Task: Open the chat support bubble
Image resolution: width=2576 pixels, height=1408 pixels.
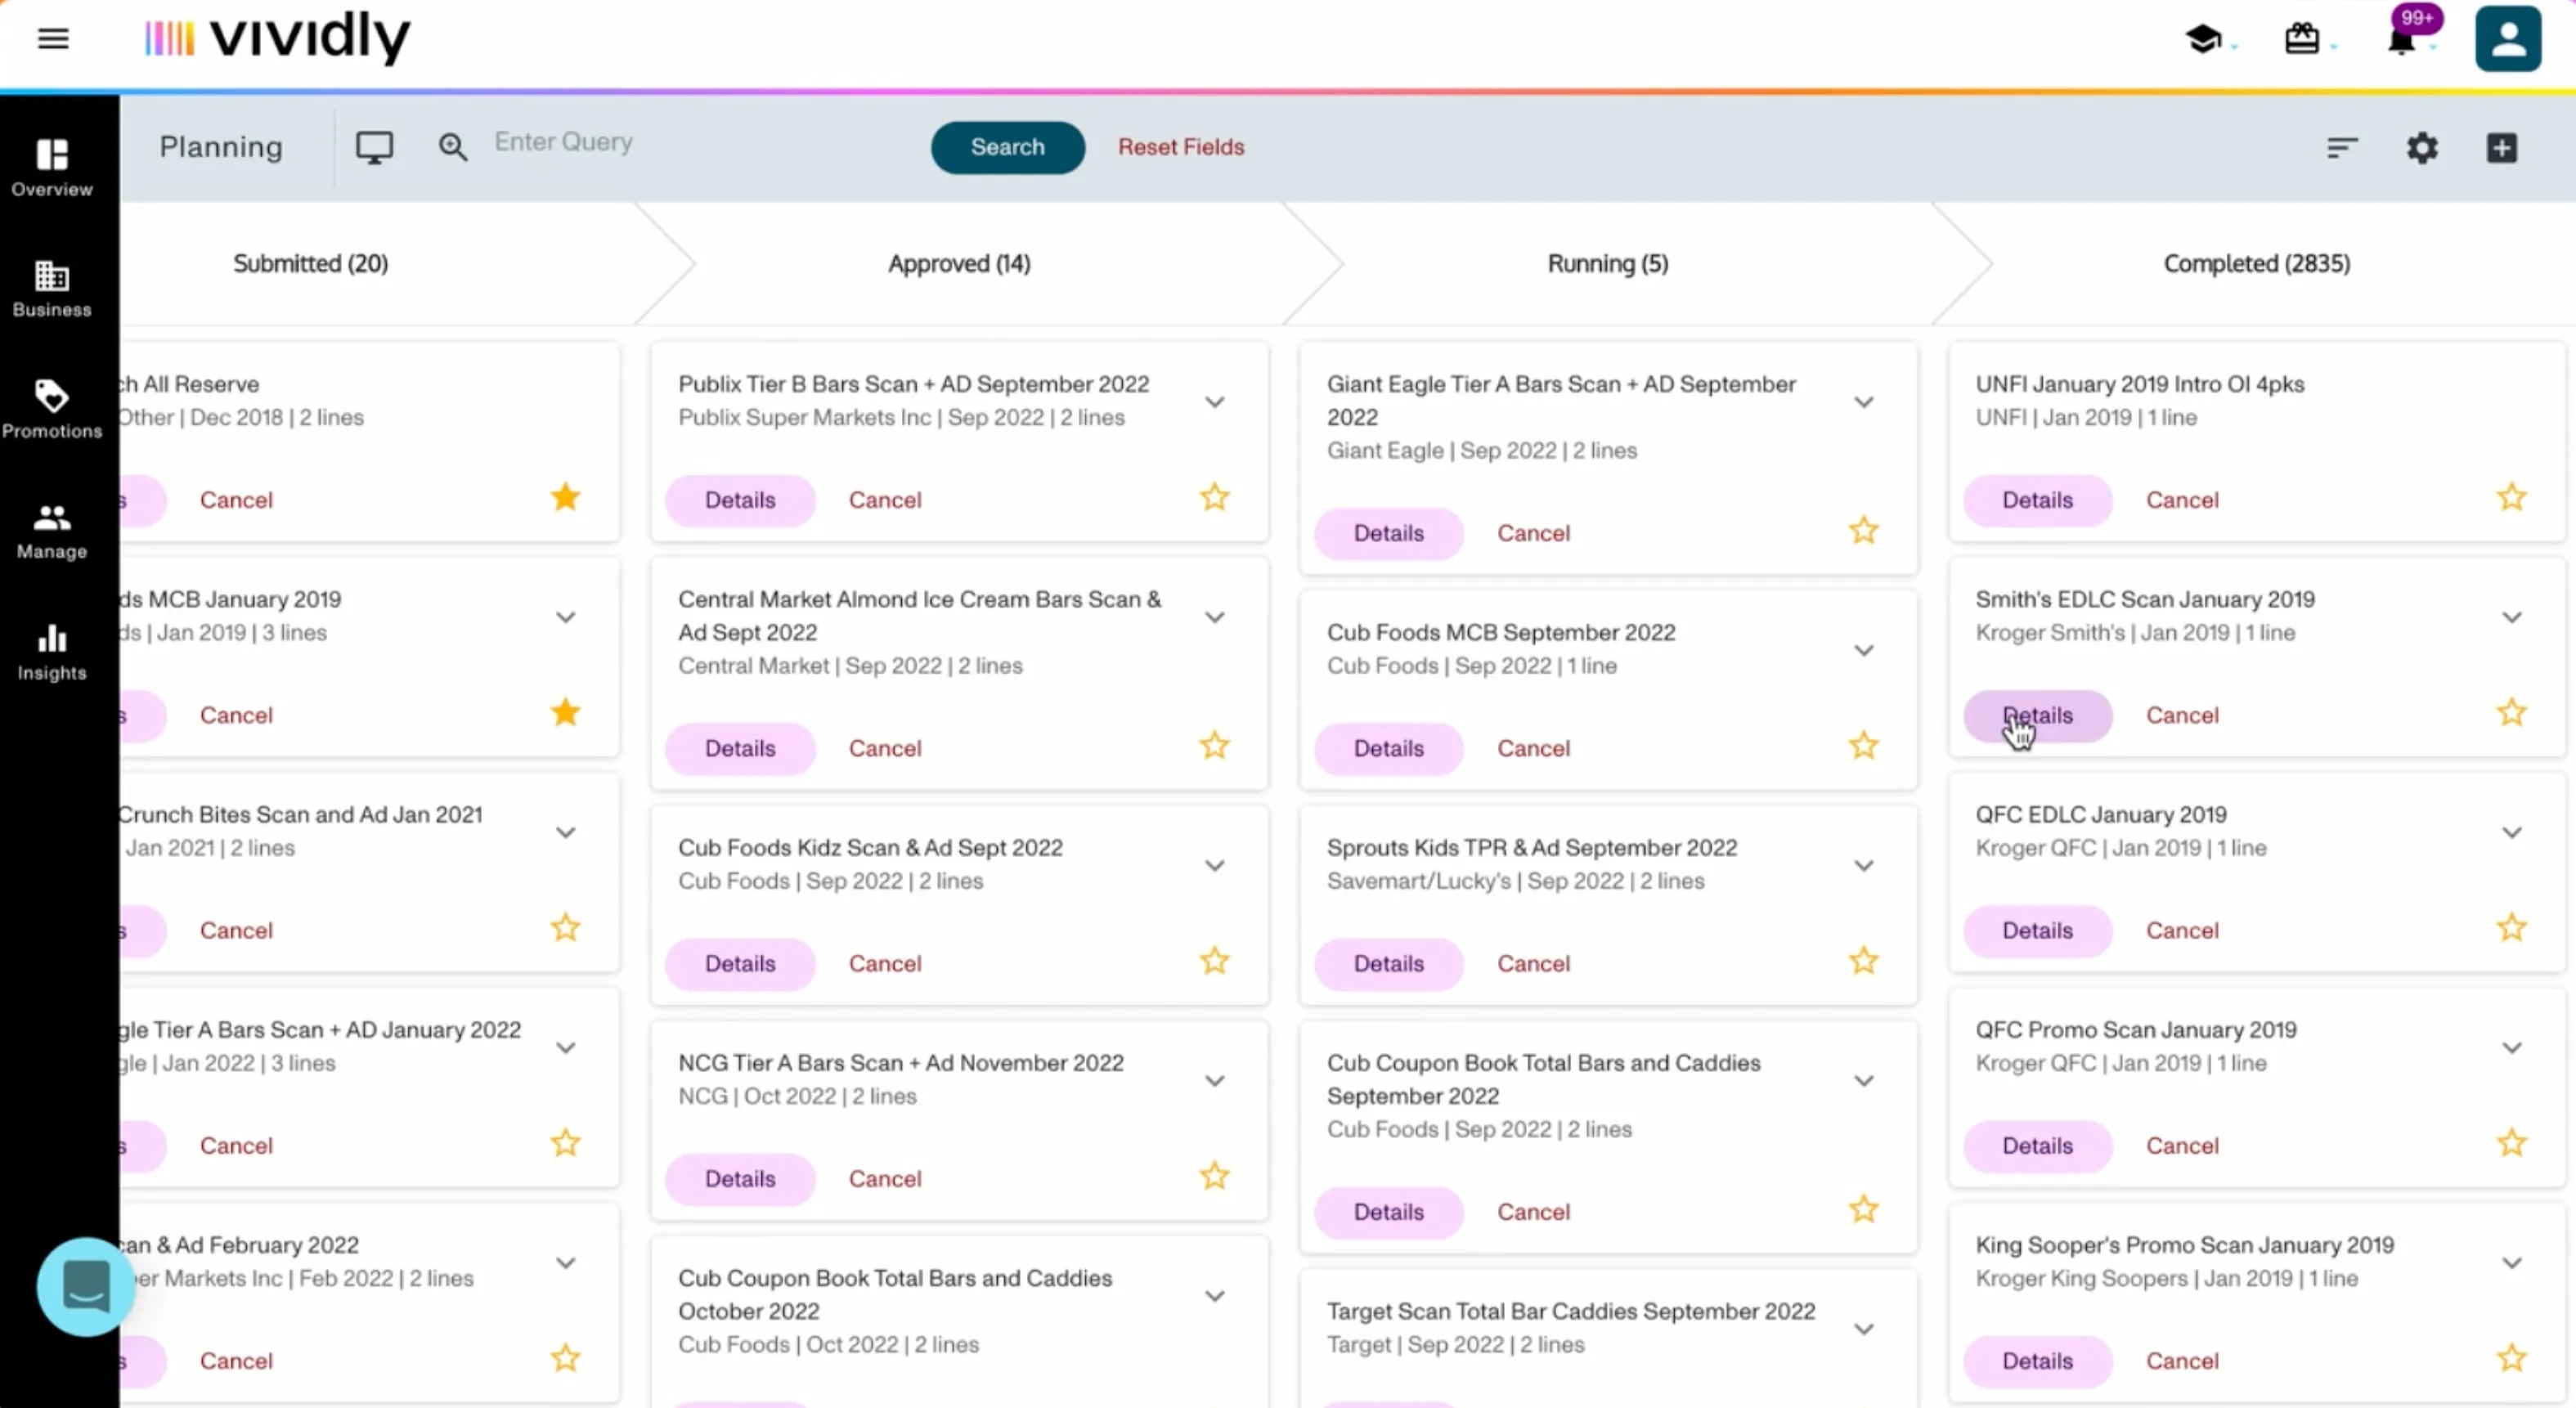Action: click(x=86, y=1286)
